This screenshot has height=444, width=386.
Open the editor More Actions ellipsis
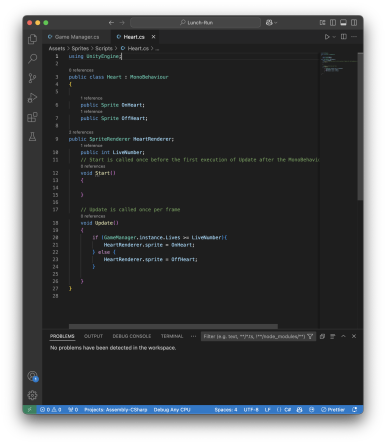click(354, 37)
